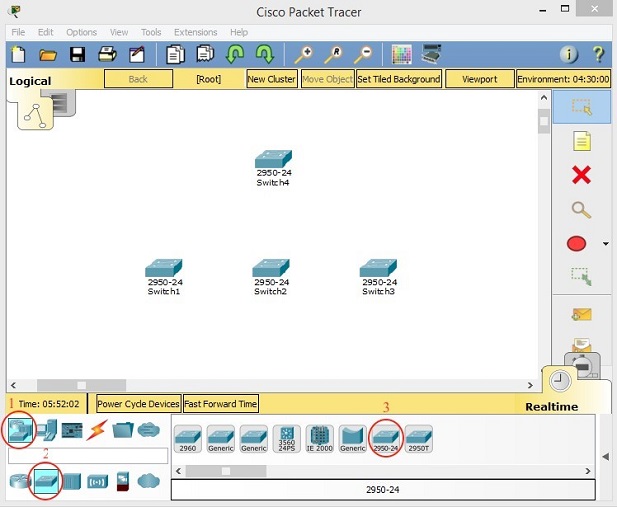Click Power Cycle Devices button
This screenshot has height=507, width=617.
[x=139, y=404]
